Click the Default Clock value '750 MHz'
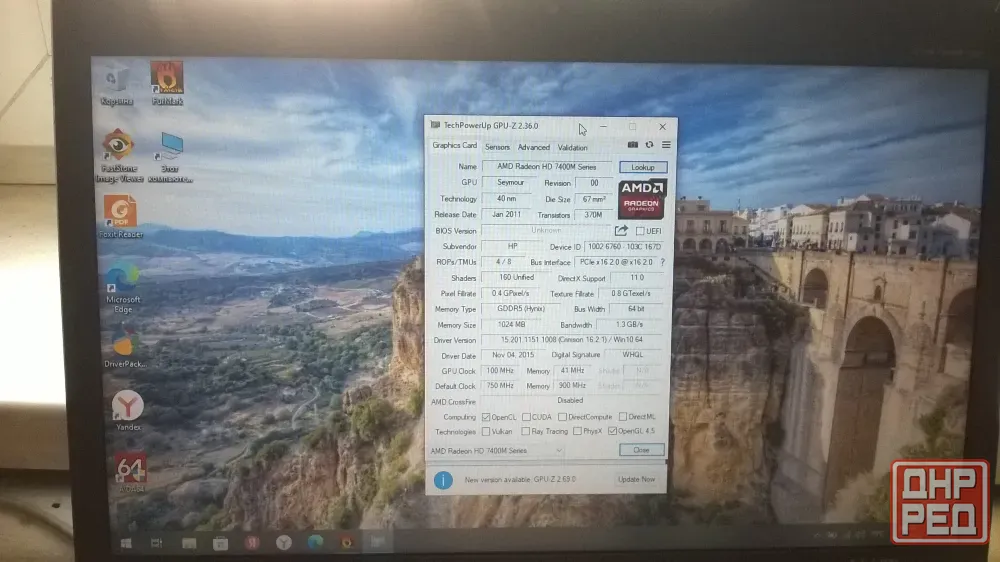The height and width of the screenshot is (562, 1000). point(500,386)
